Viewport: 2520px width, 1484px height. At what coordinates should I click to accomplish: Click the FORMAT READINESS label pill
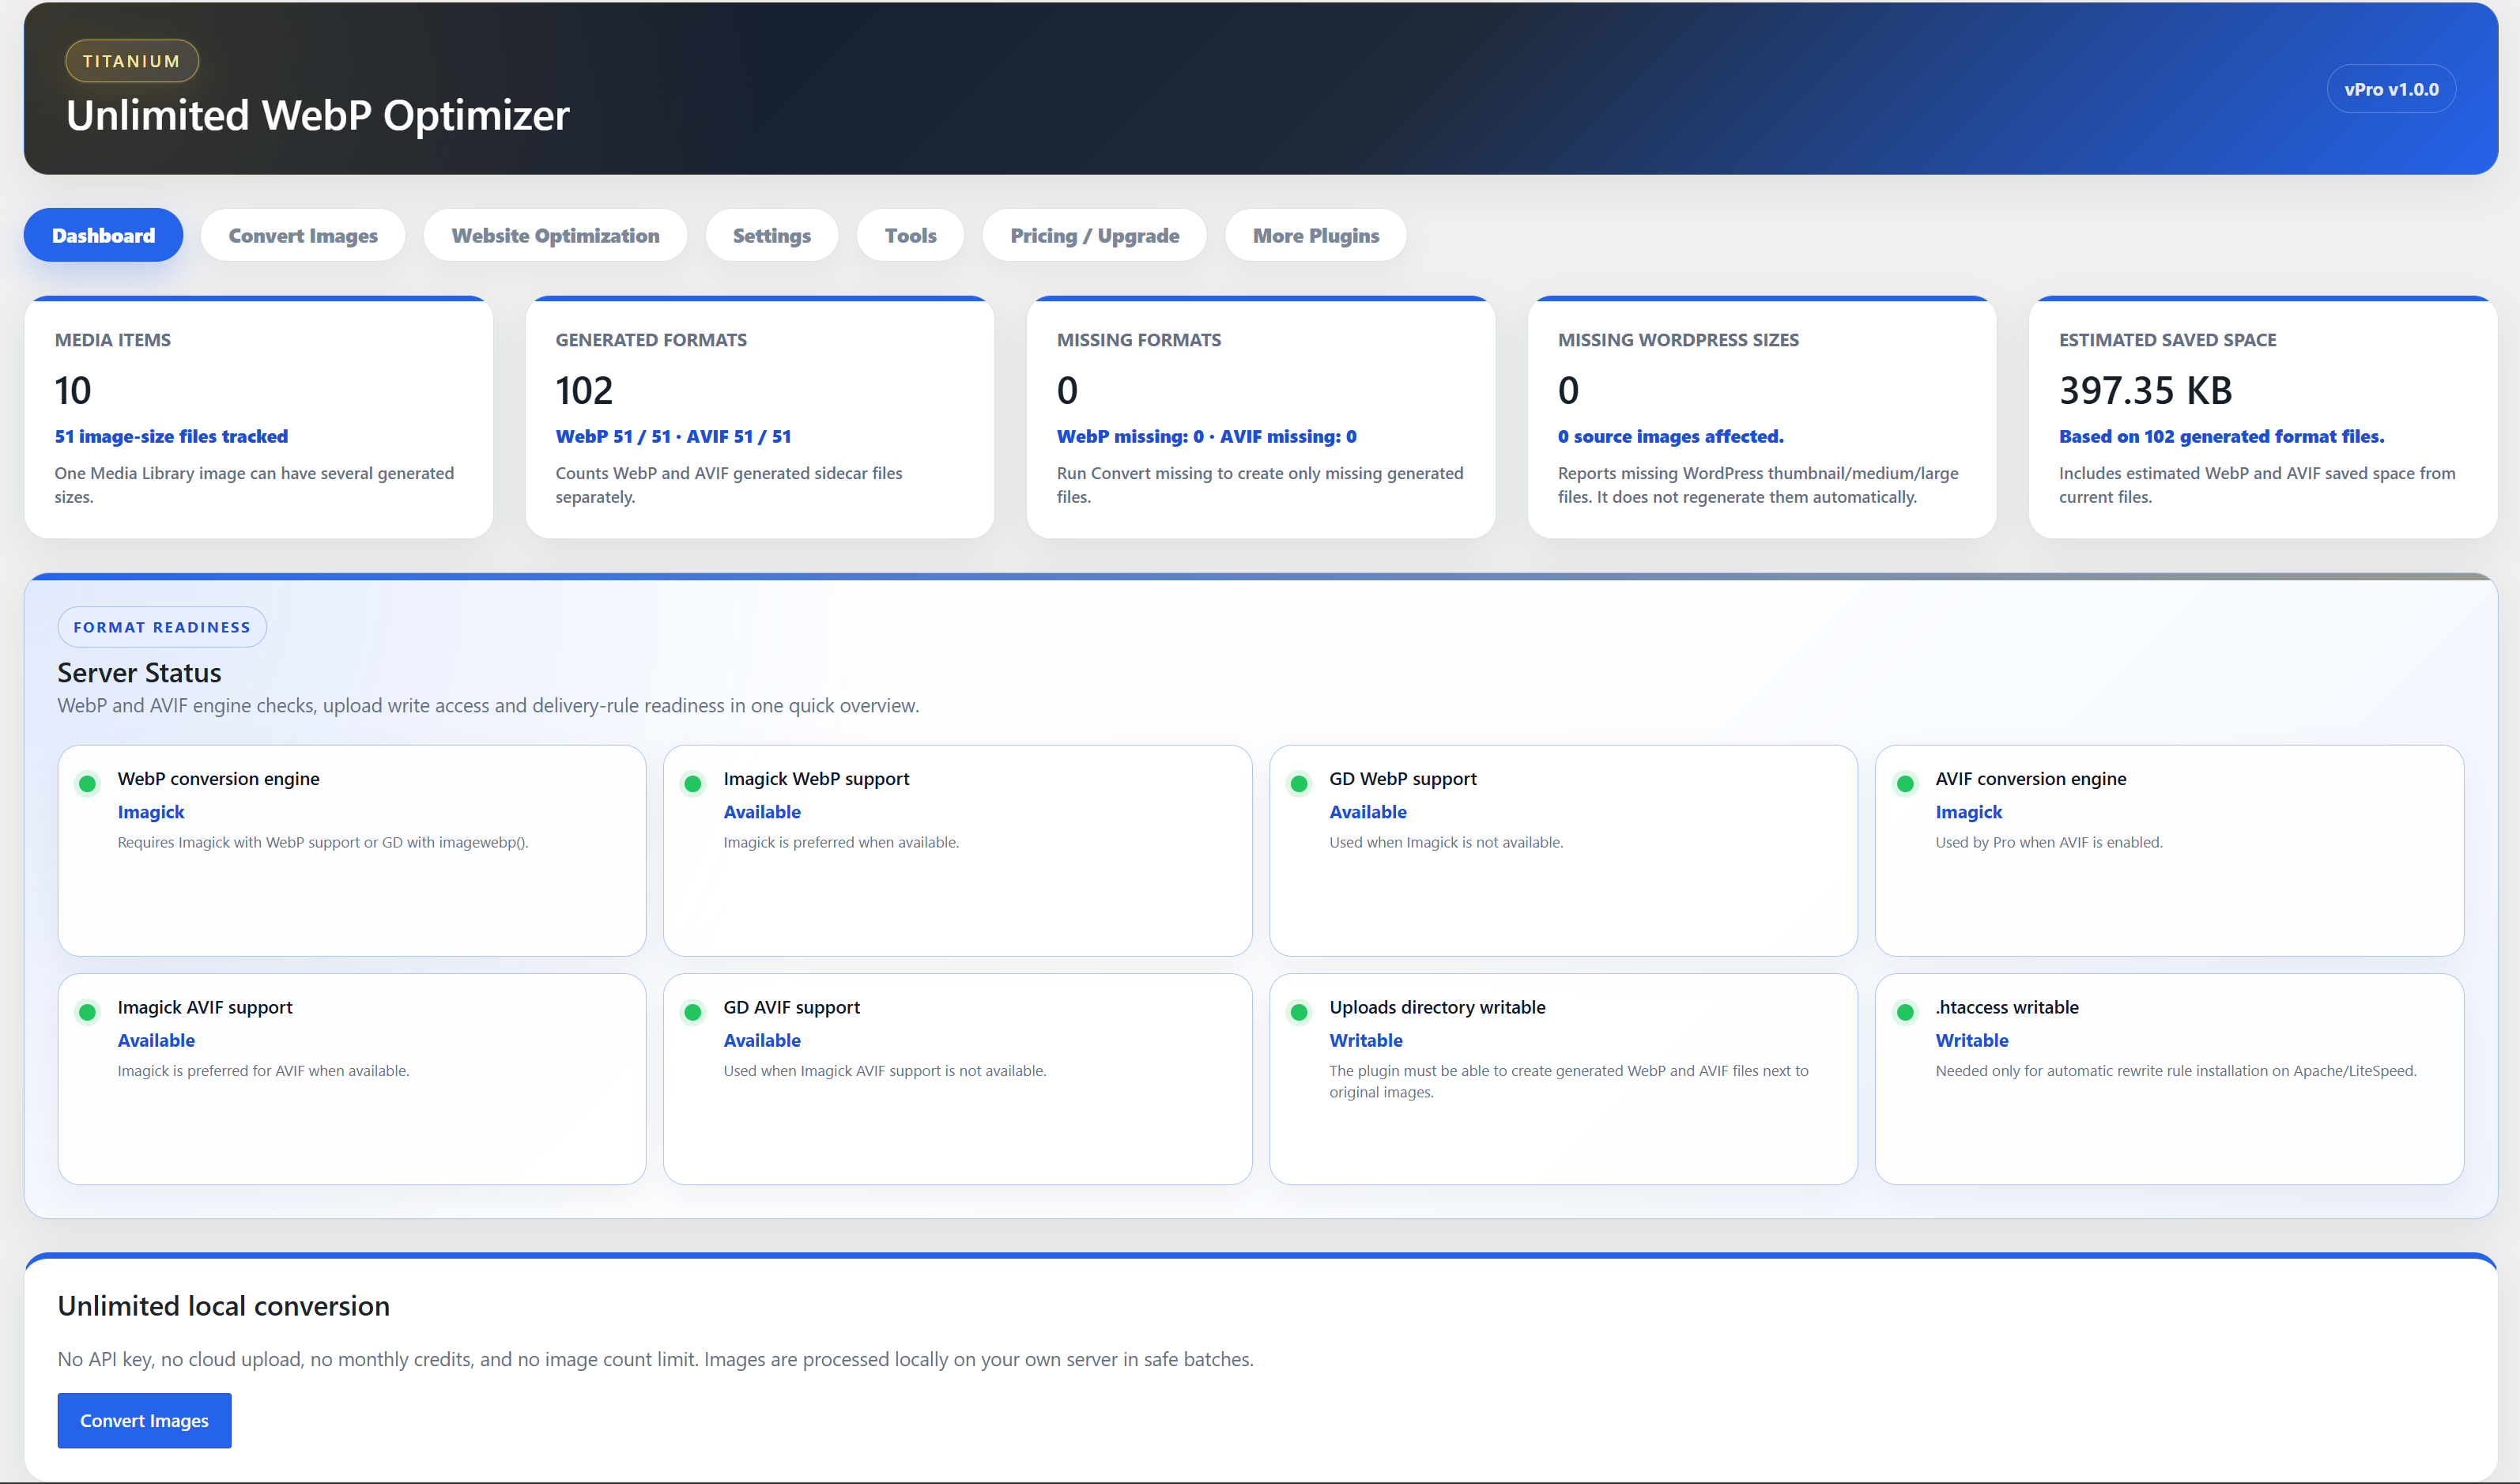(x=162, y=627)
